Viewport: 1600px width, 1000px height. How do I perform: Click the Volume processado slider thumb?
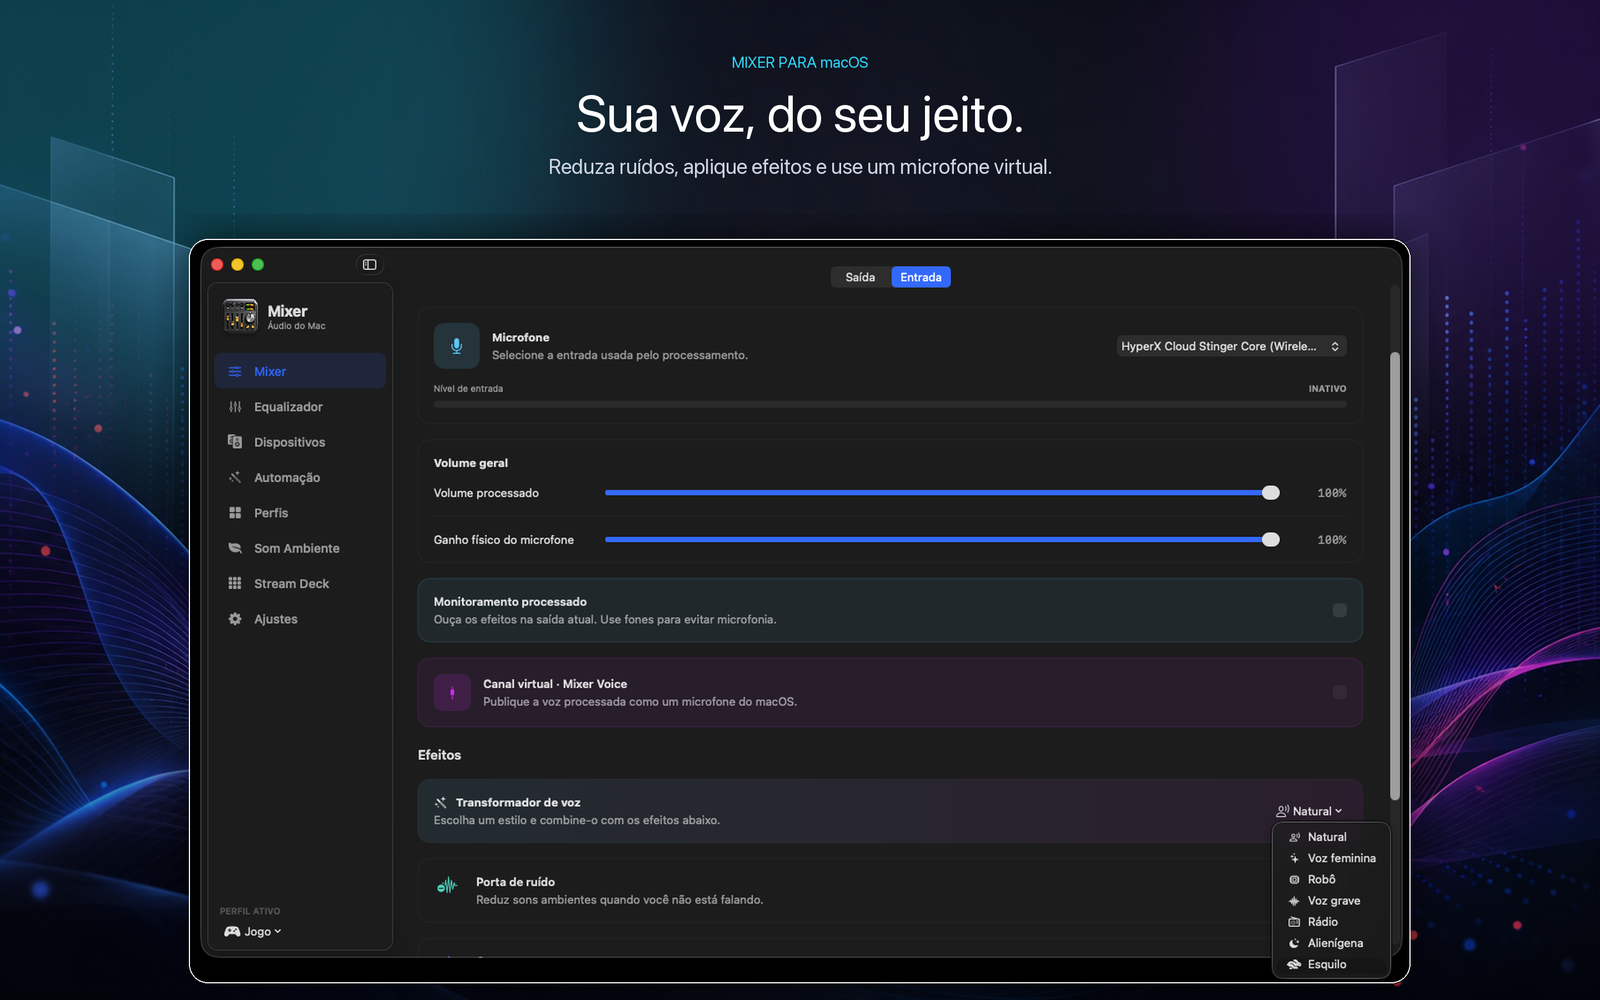pyautogui.click(x=1271, y=493)
